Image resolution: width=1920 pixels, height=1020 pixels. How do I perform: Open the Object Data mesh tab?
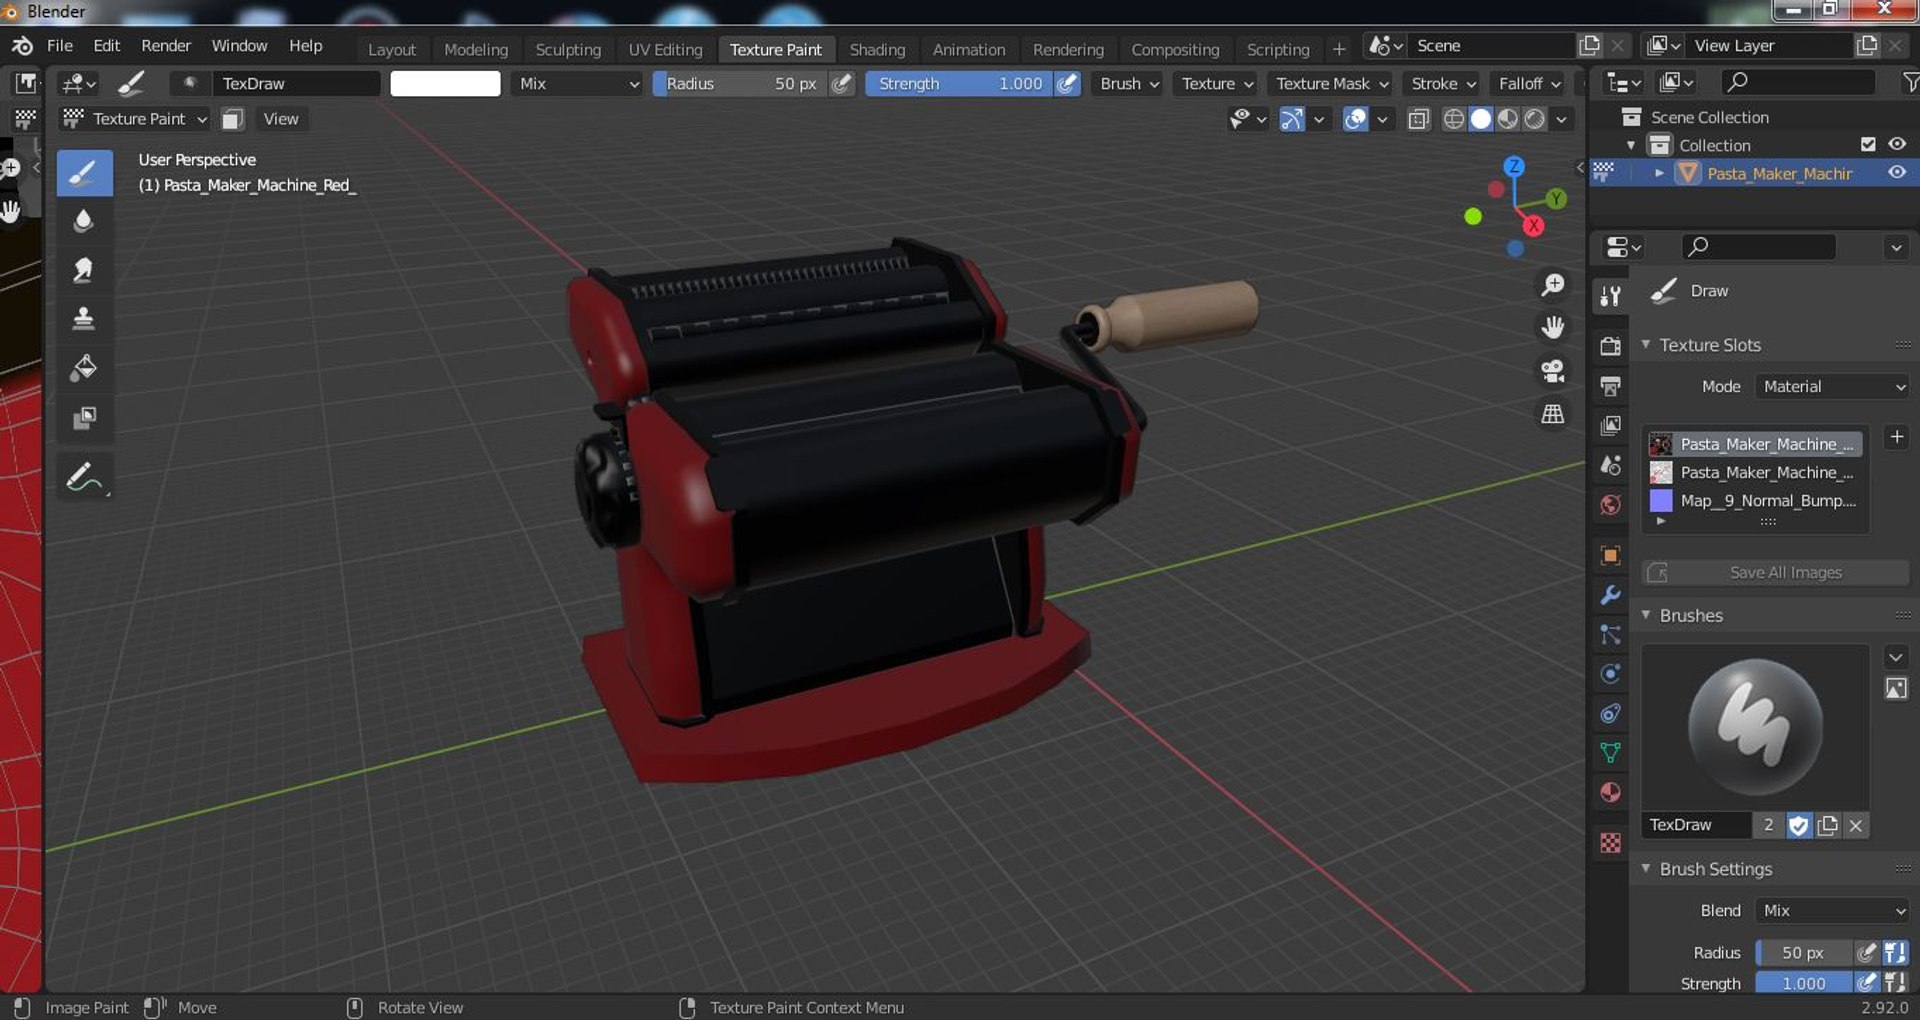(x=1610, y=753)
